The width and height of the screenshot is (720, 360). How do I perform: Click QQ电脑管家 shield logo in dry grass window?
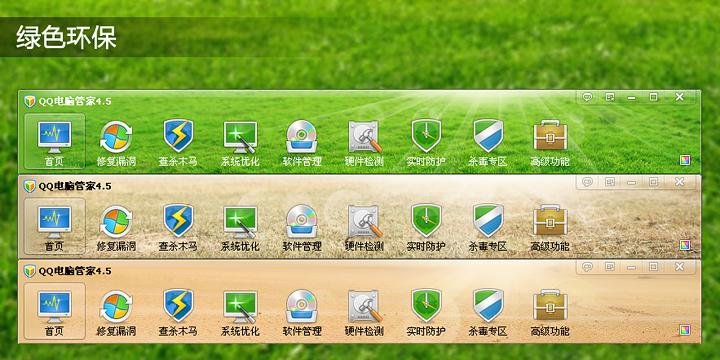coord(30,186)
